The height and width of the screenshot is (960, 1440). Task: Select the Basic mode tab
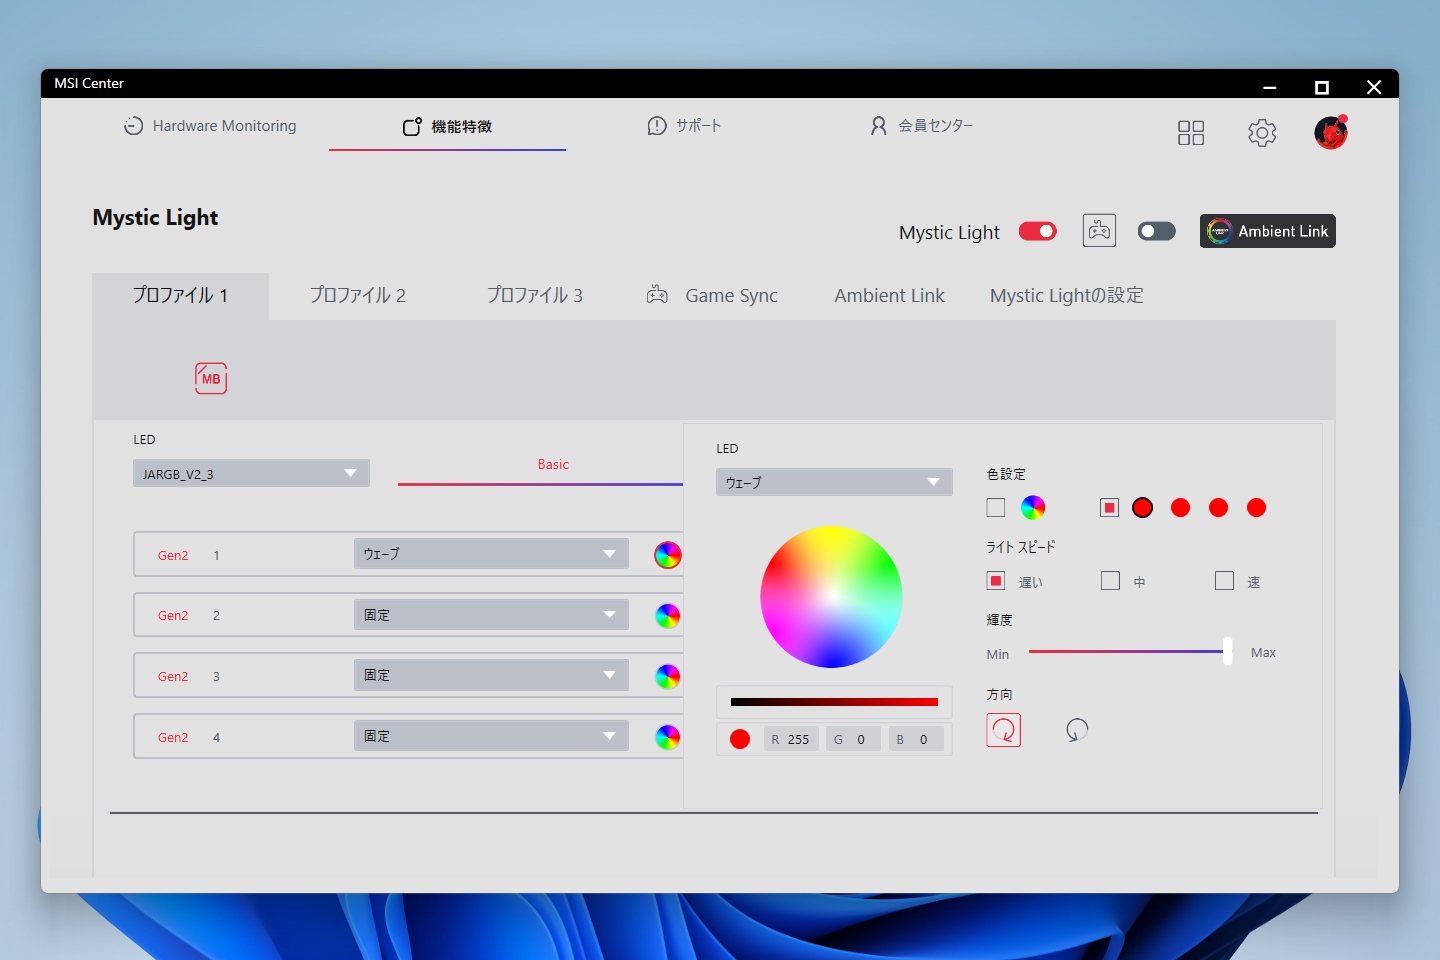click(553, 465)
